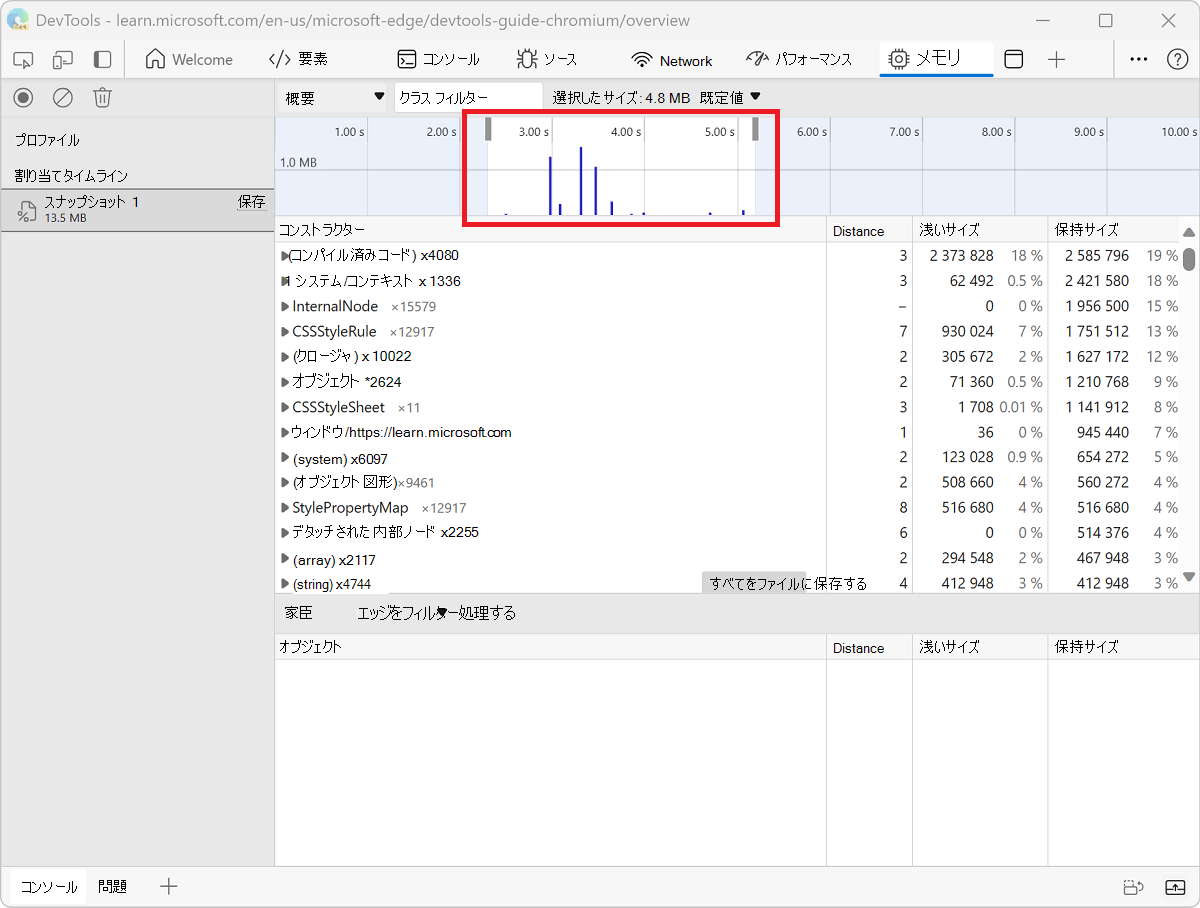Image resolution: width=1200 pixels, height=908 pixels.
Task: Switch to the ソース tab
Action: [547, 60]
